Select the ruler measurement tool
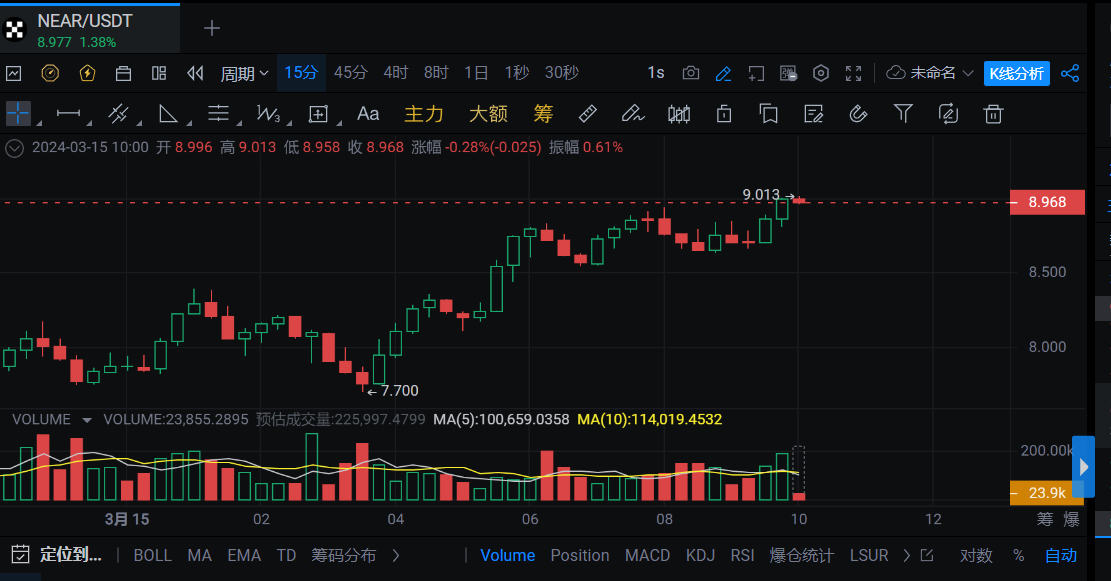The image size is (1111, 581). point(588,114)
